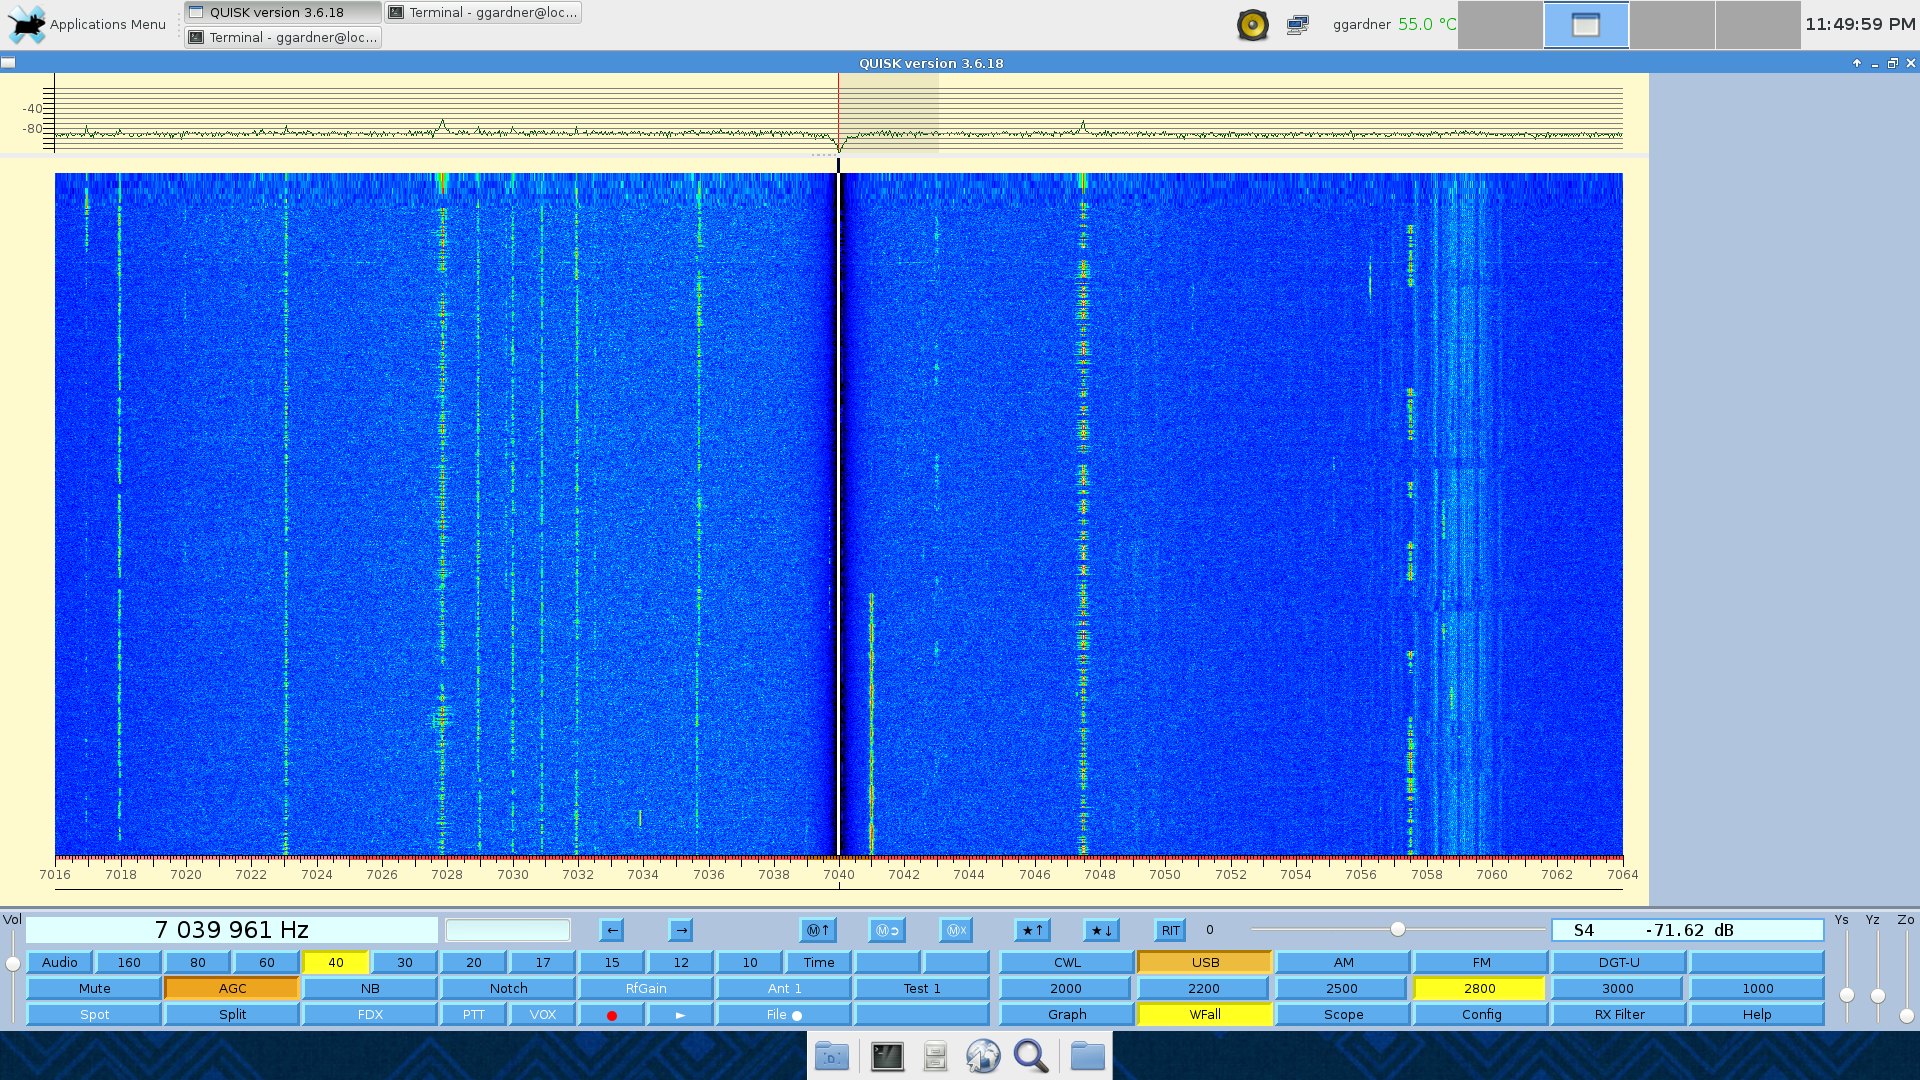Toggle the VOX button
The height and width of the screenshot is (1080, 1920).
(x=543, y=1015)
